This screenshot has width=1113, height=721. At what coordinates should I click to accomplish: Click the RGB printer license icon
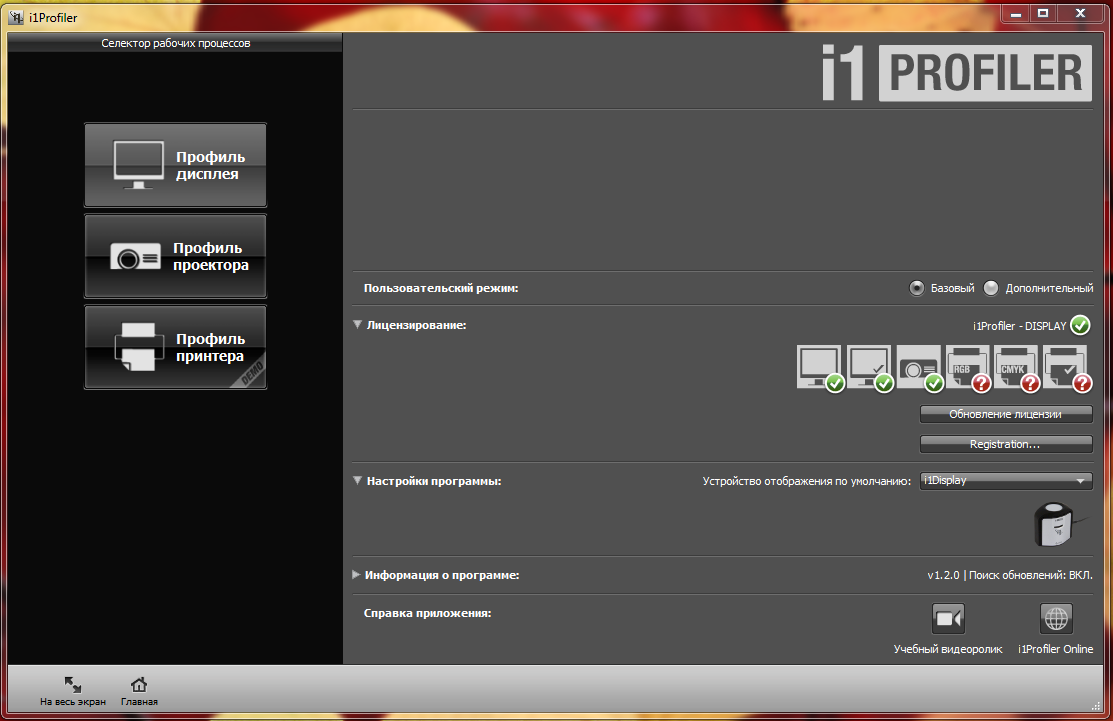tap(968, 368)
